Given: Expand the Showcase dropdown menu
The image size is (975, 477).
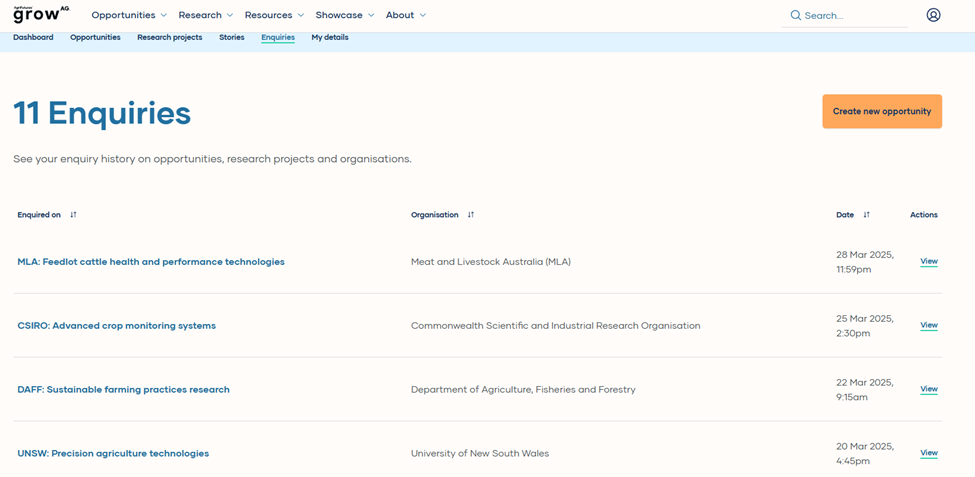Looking at the screenshot, I should [x=345, y=15].
